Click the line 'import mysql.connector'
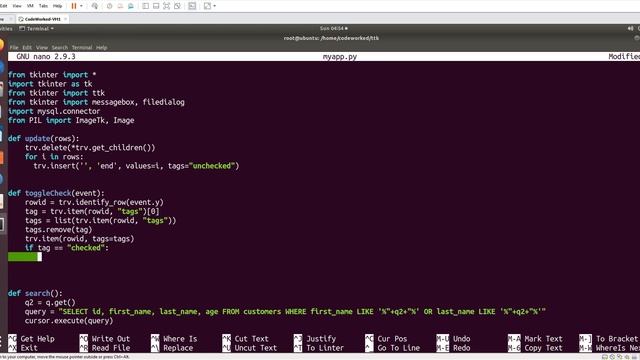 (x=54, y=111)
